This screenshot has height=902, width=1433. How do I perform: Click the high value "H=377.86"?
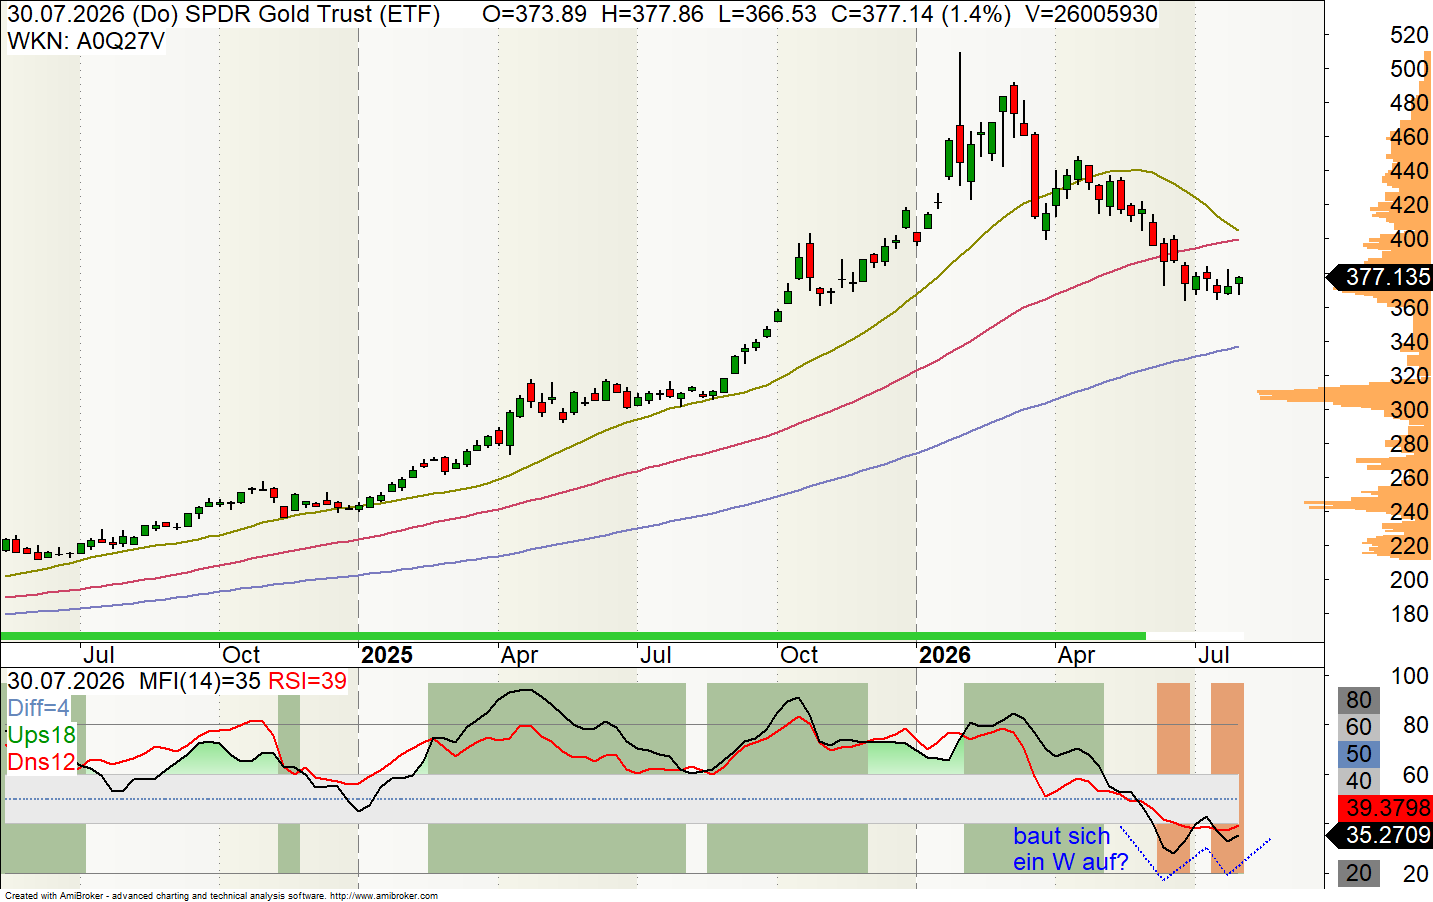pos(652,14)
